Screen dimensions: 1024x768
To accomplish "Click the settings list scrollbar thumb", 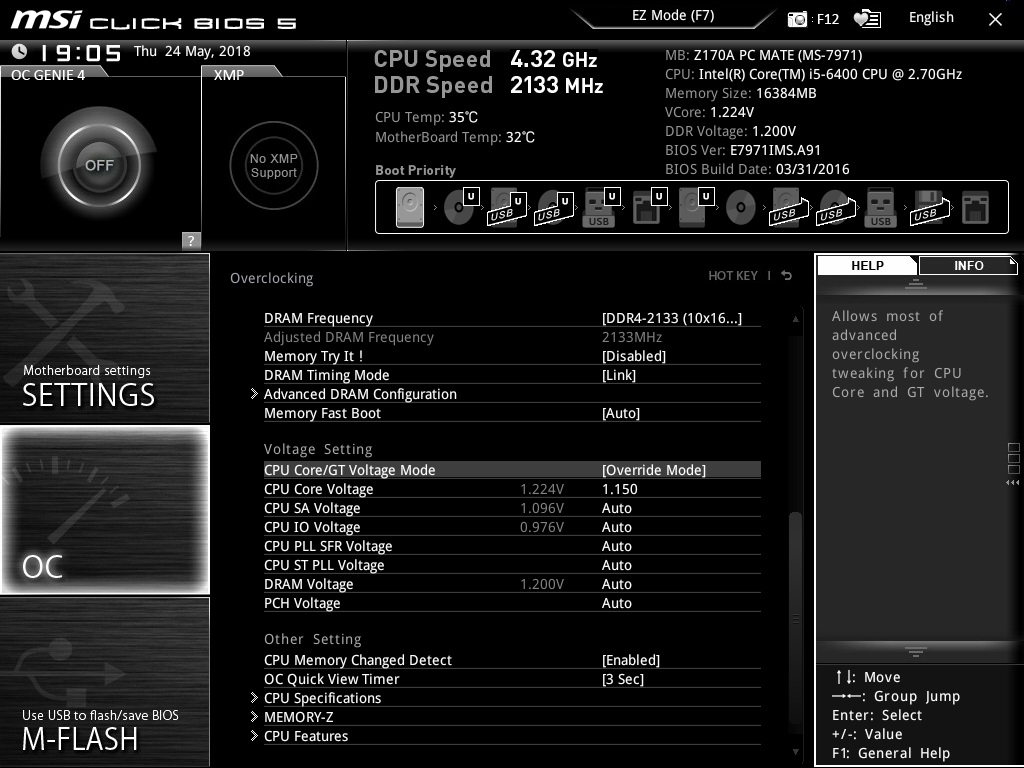I will [x=795, y=617].
